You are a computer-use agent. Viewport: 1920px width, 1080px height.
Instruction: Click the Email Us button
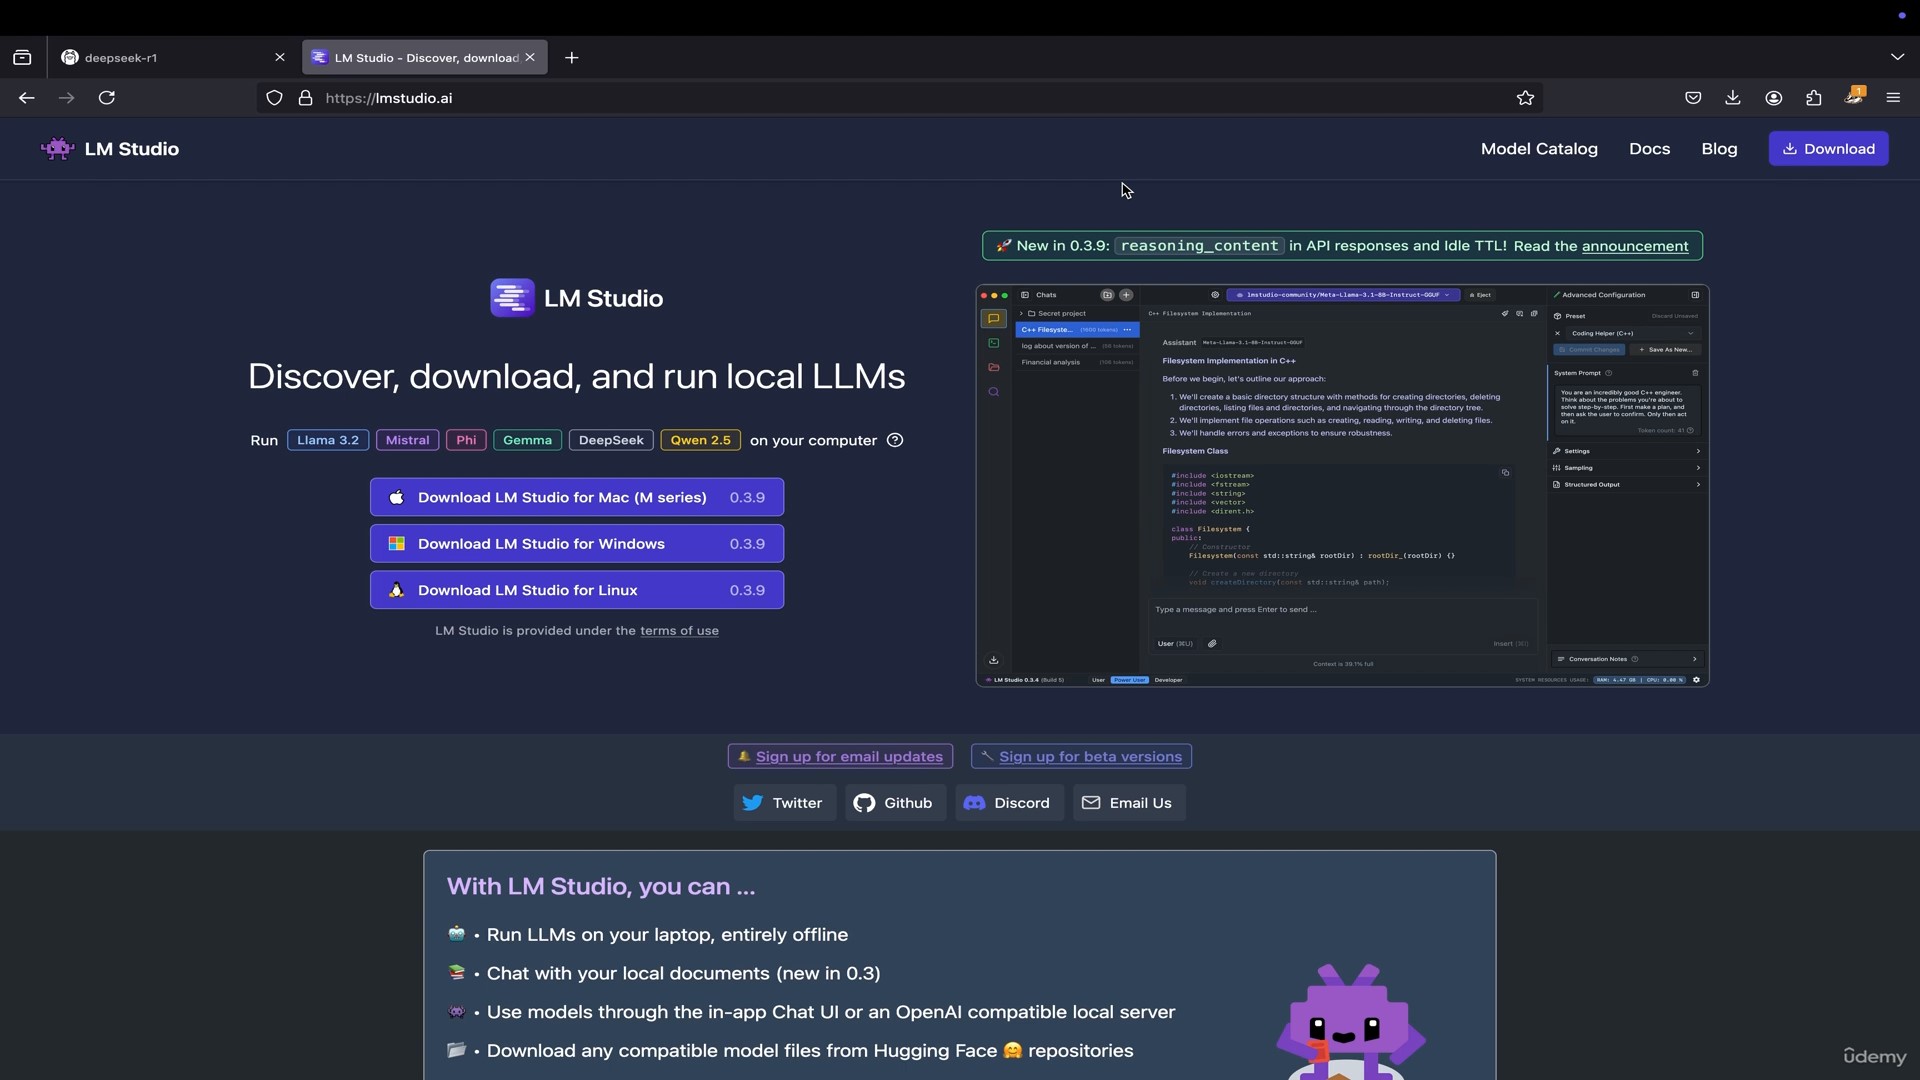1128,803
